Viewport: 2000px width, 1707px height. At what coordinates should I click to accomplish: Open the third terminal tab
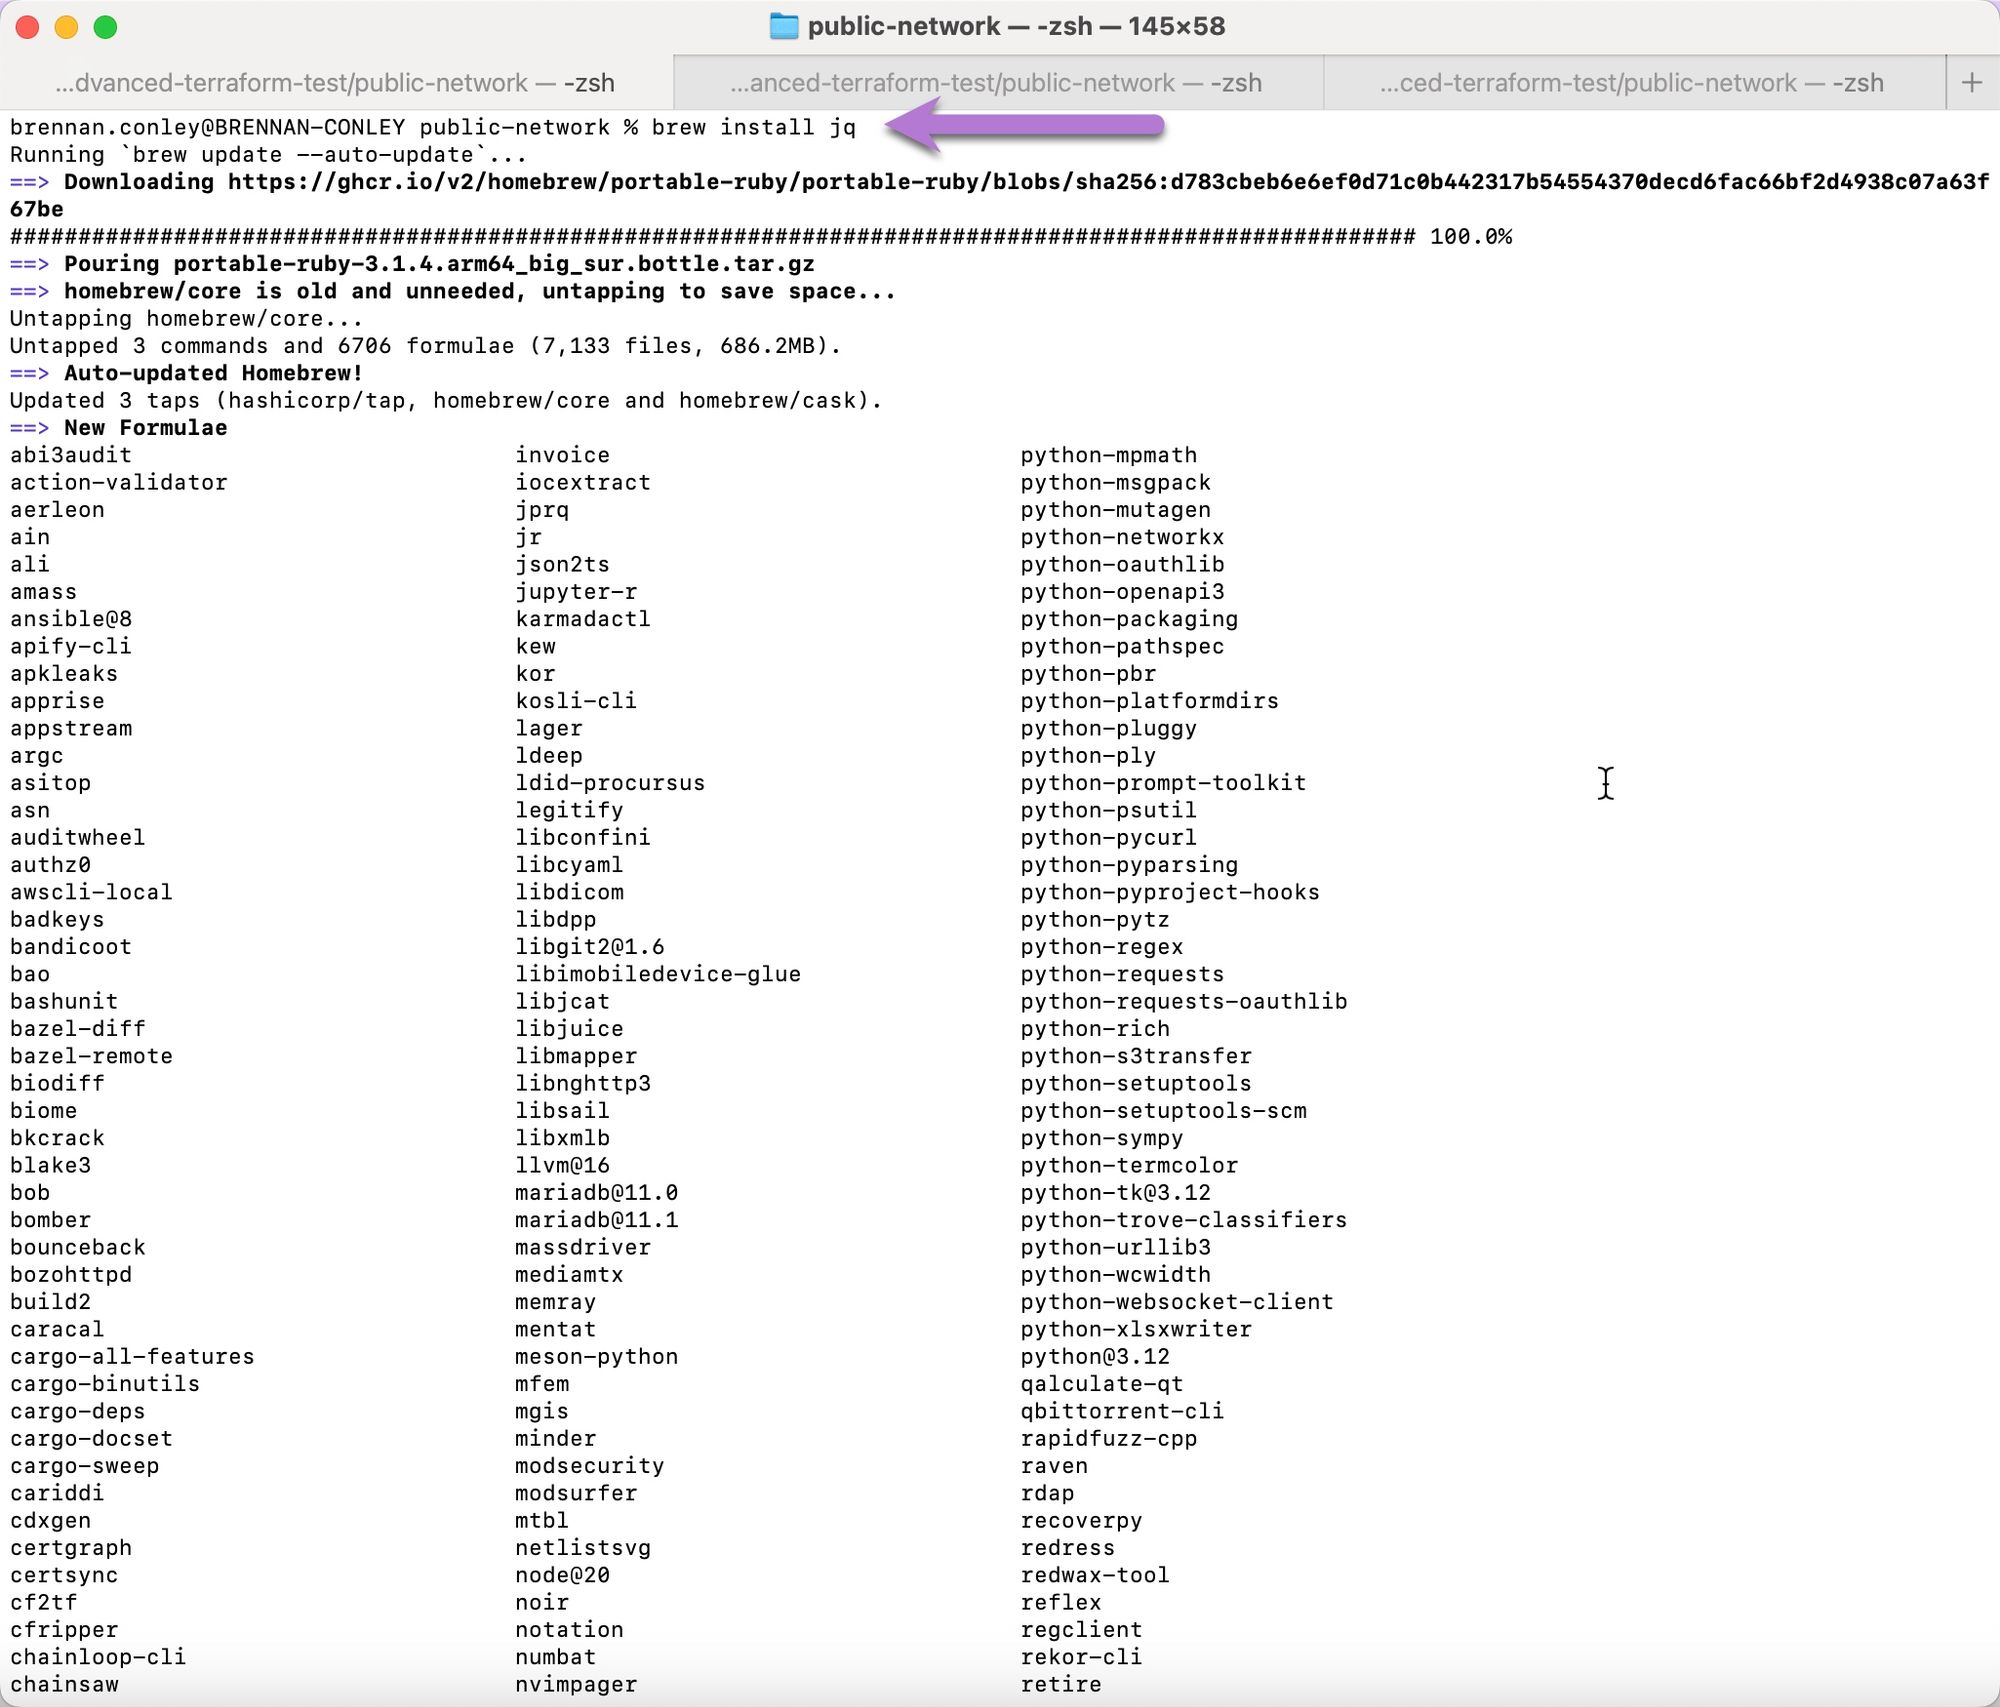tap(1632, 83)
